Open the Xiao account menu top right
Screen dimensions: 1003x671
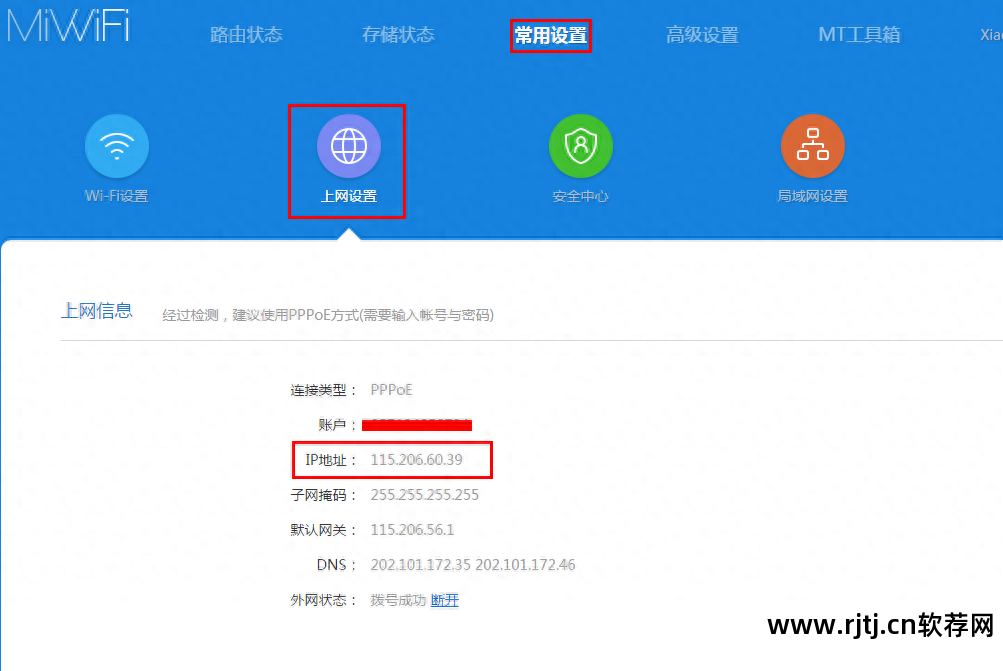(990, 33)
